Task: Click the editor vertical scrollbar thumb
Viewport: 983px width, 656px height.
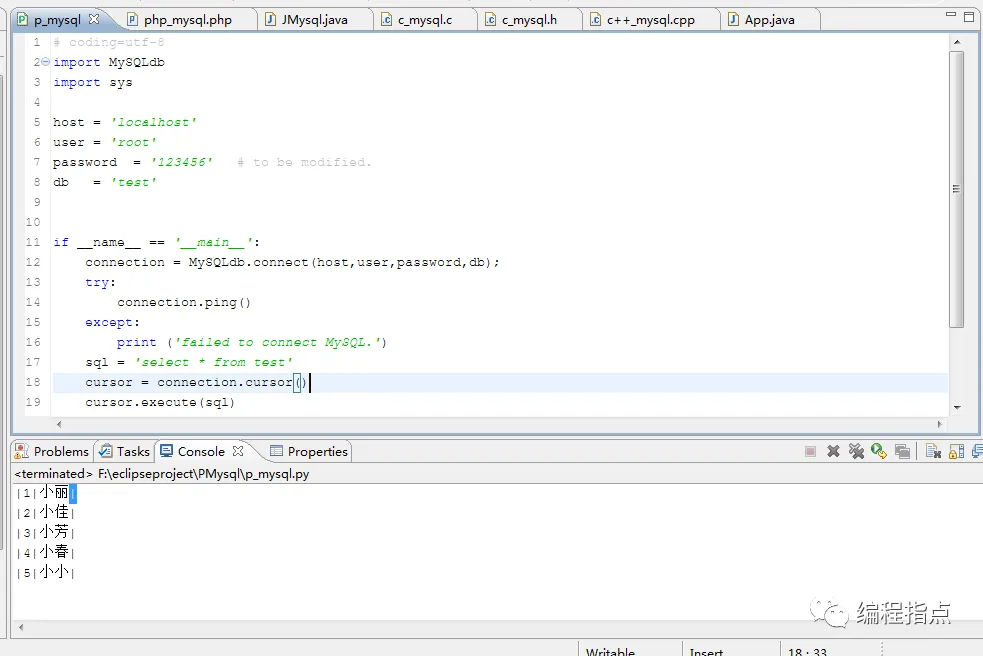Action: click(956, 189)
